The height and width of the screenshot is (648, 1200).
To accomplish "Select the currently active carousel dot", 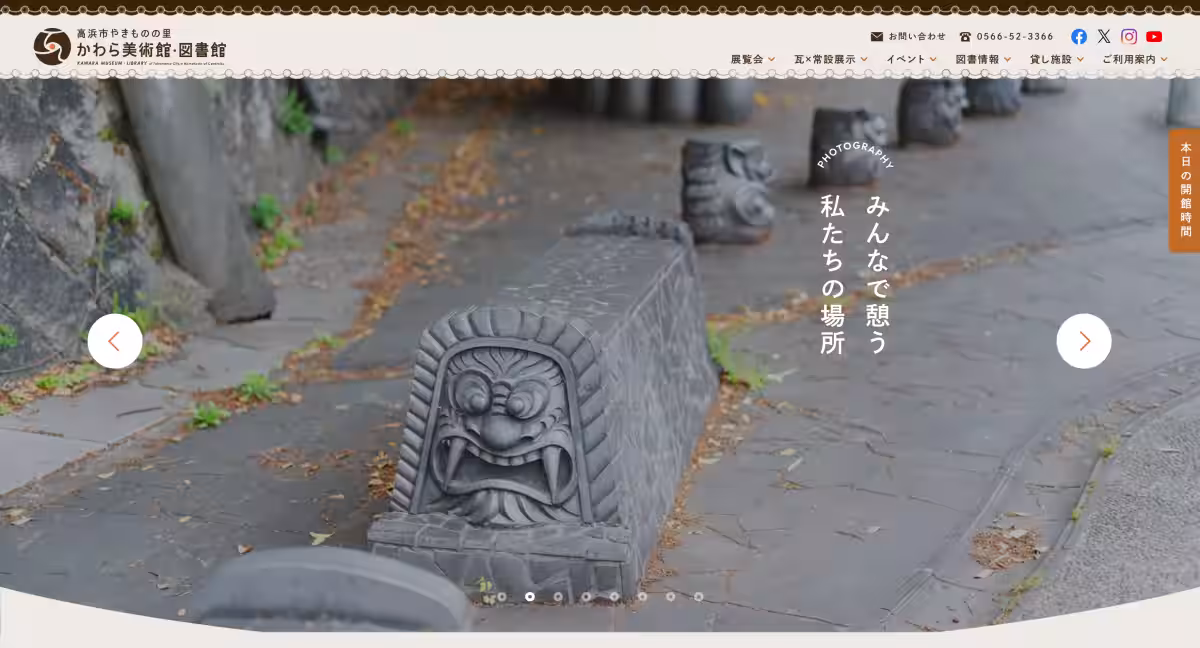I will tap(531, 596).
